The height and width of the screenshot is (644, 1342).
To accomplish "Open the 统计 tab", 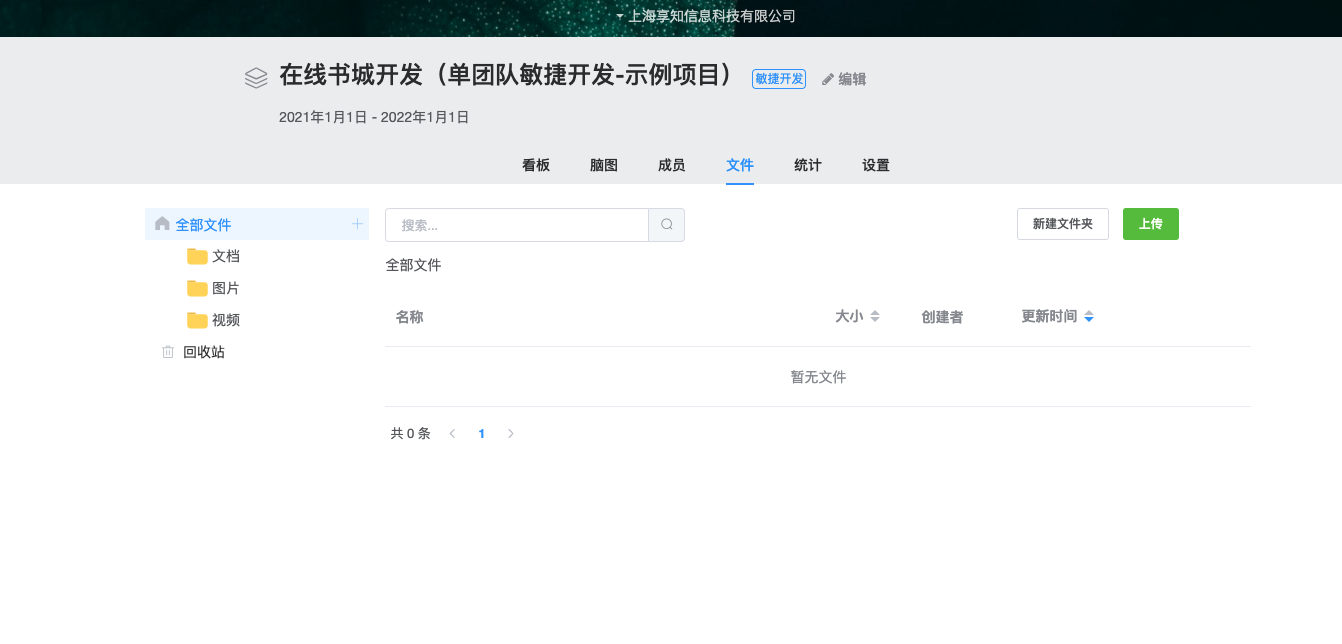I will coord(808,165).
